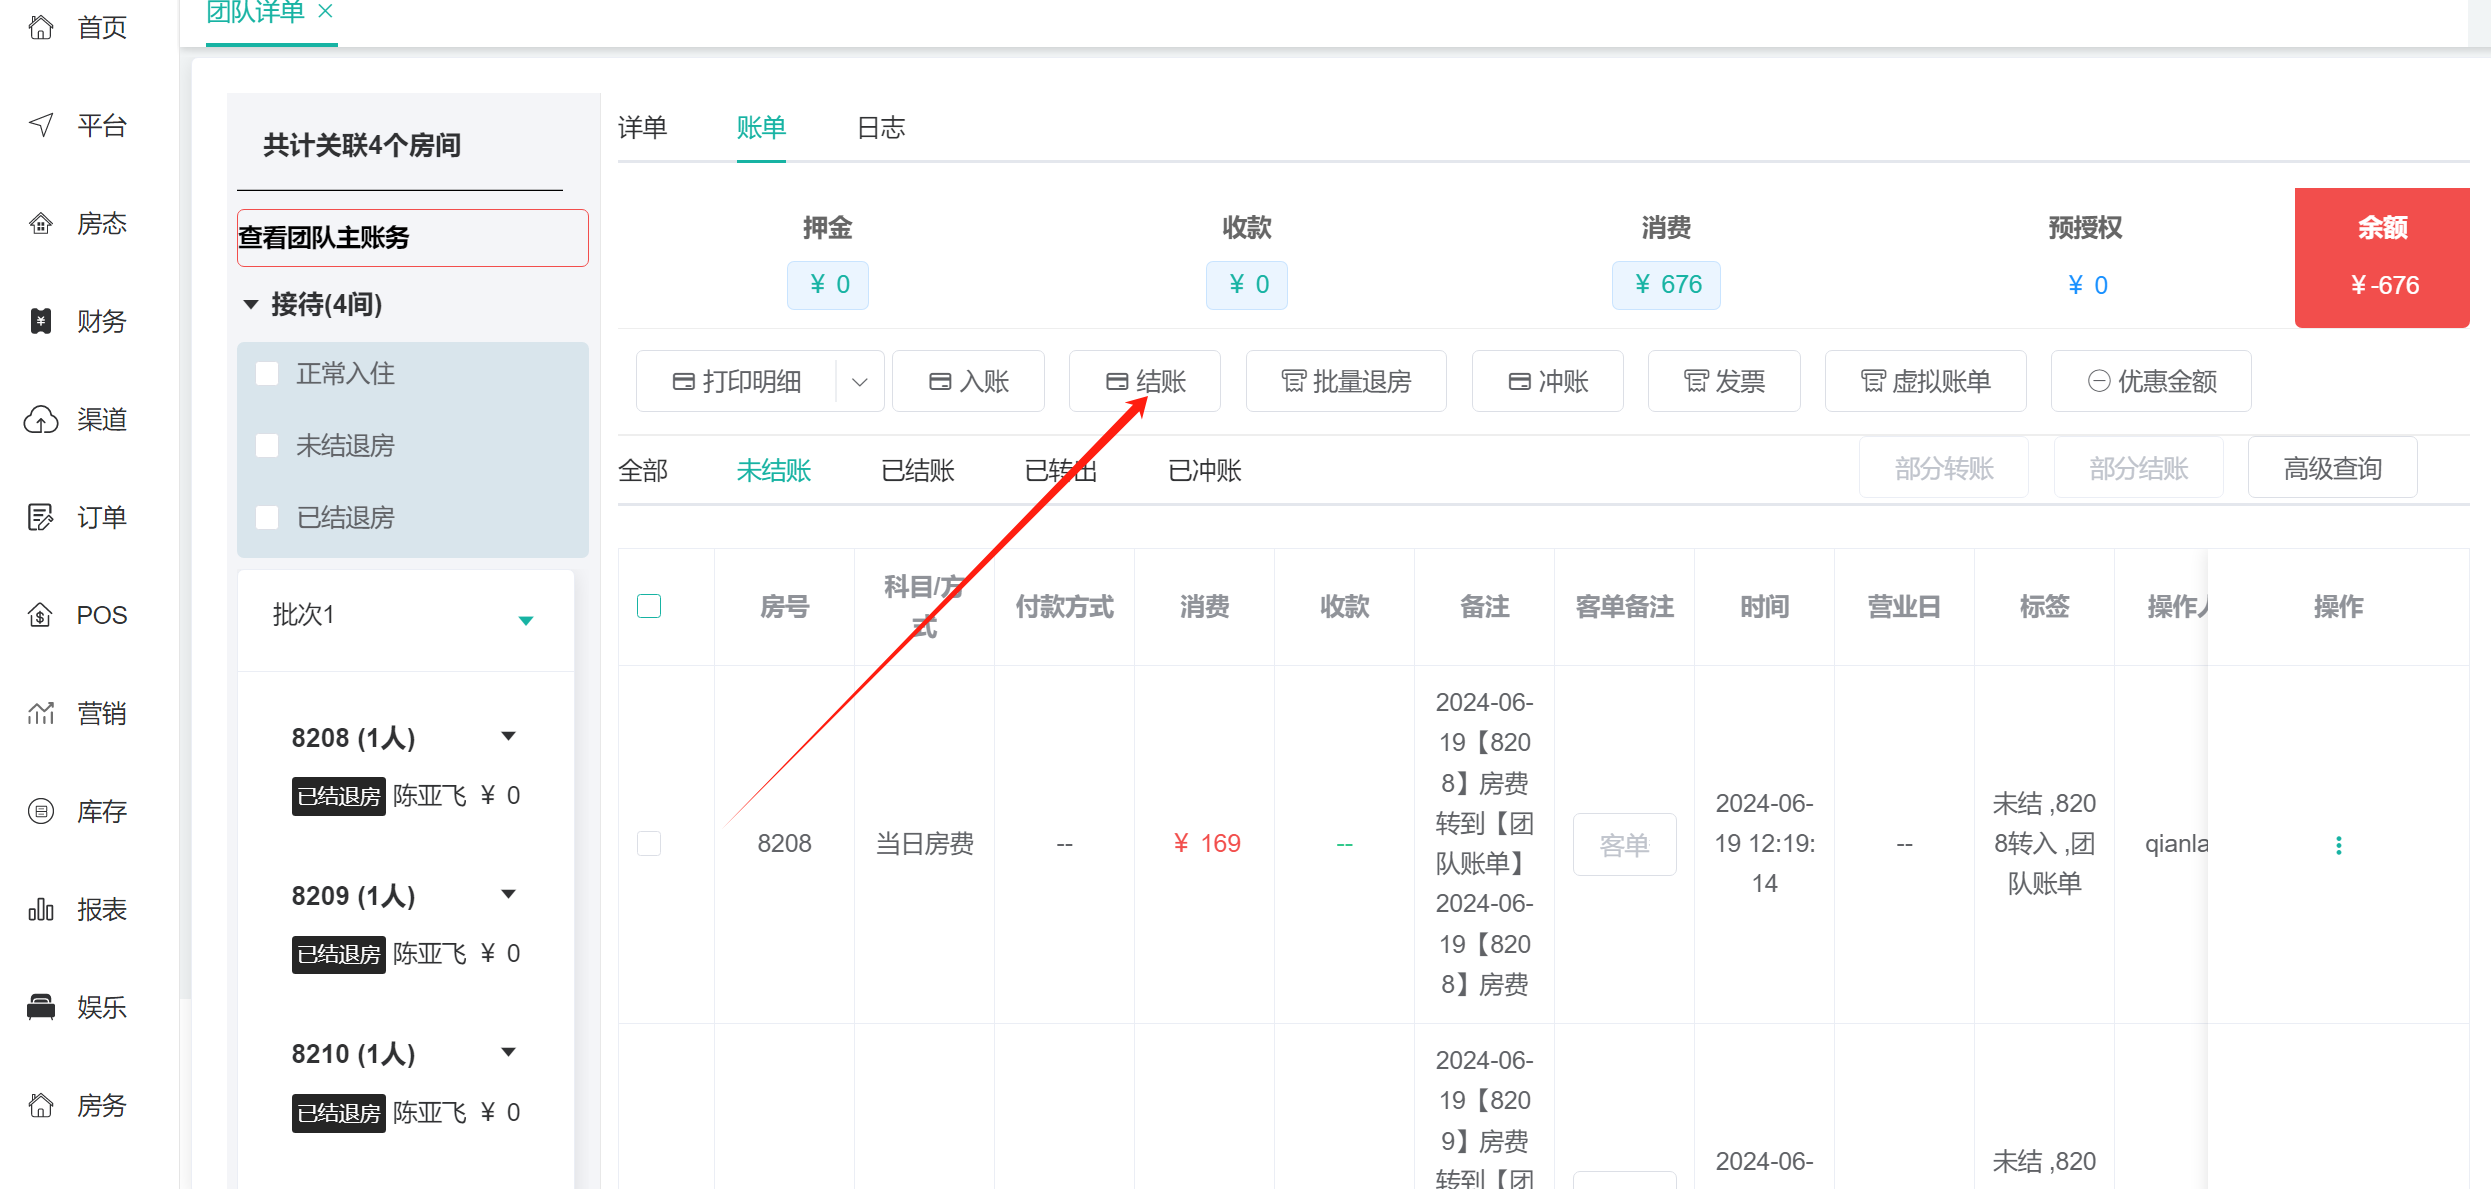Filter by 已结账 settled entries
Viewport: 2491px width, 1189px height.
click(918, 470)
